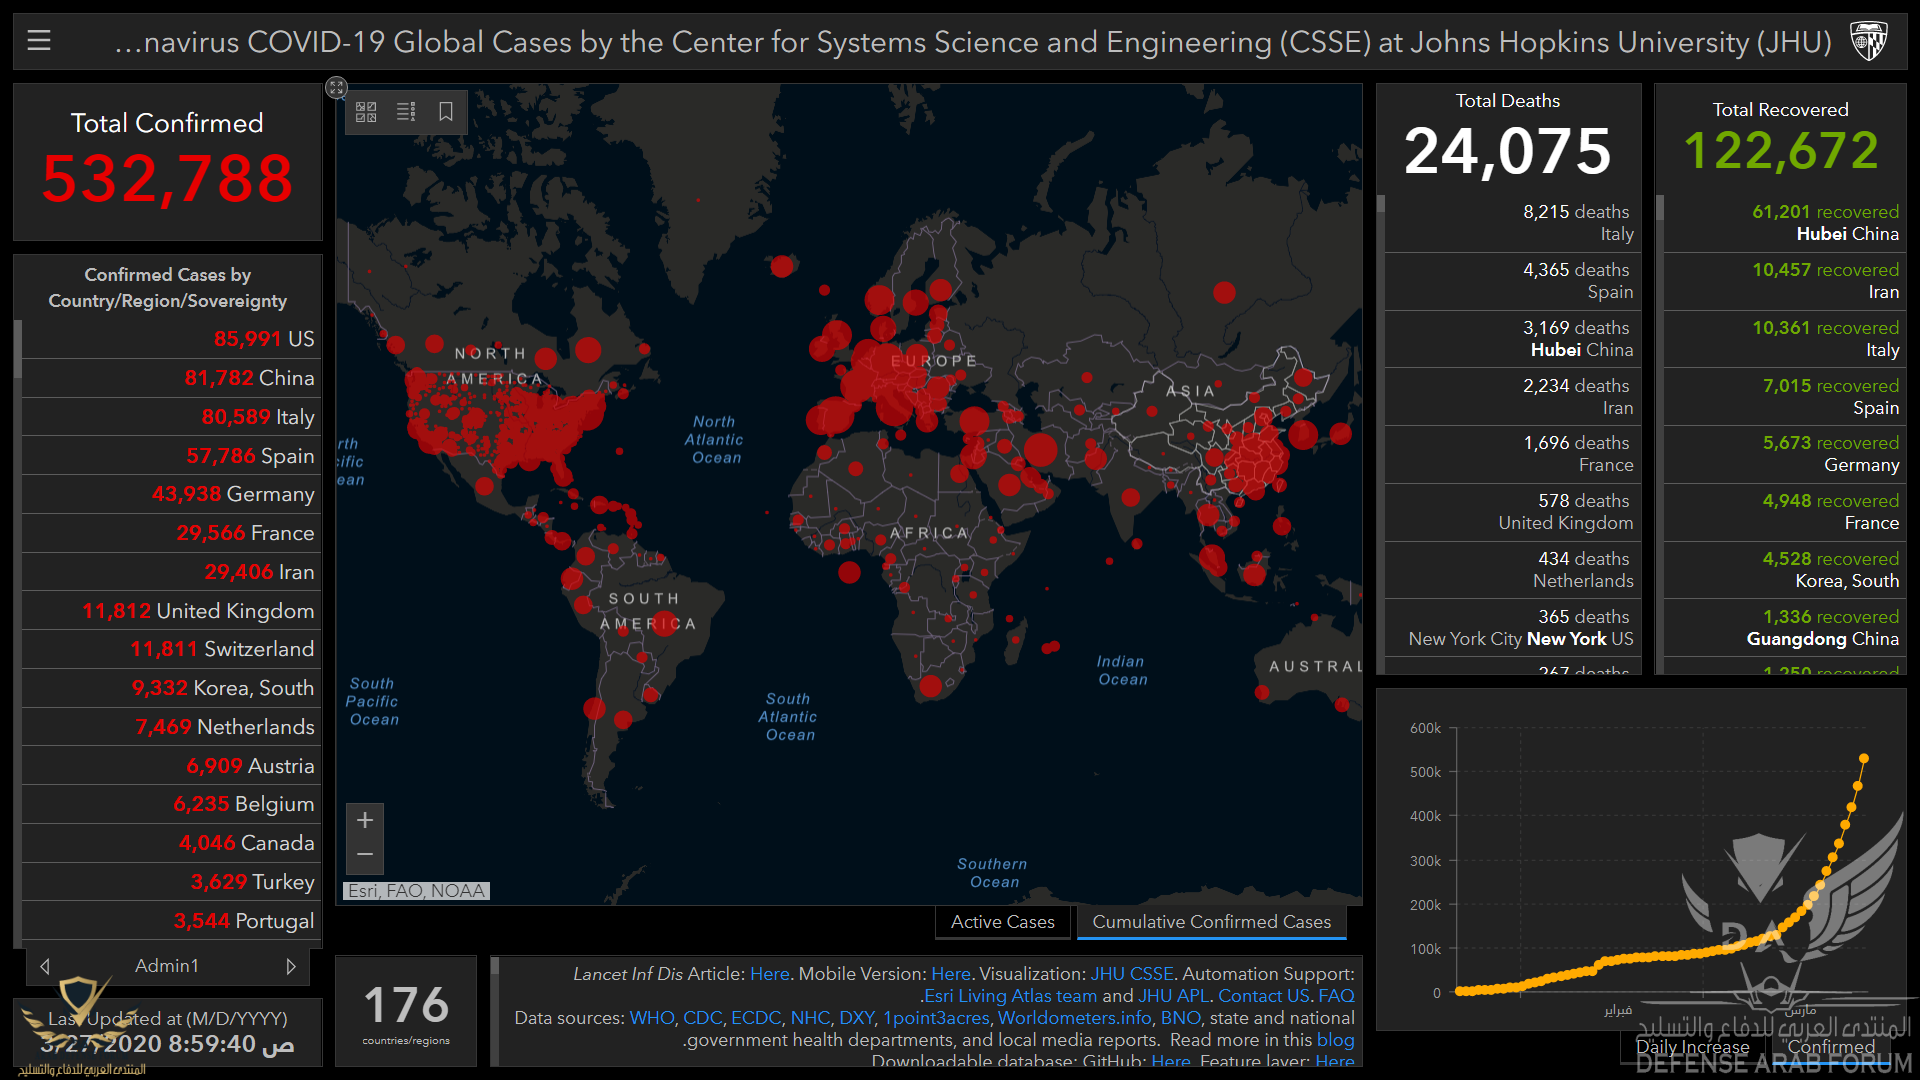Click the Contact US link
The height and width of the screenshot is (1080, 1920).
[x=1264, y=996]
